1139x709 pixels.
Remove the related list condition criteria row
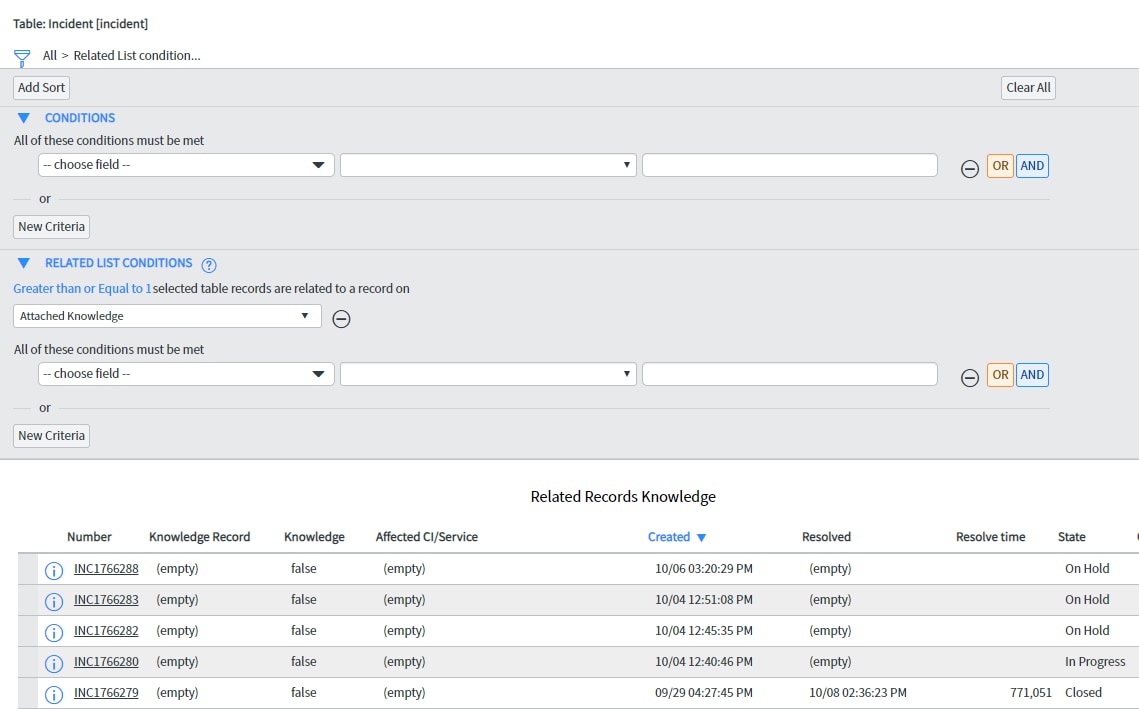click(x=970, y=377)
